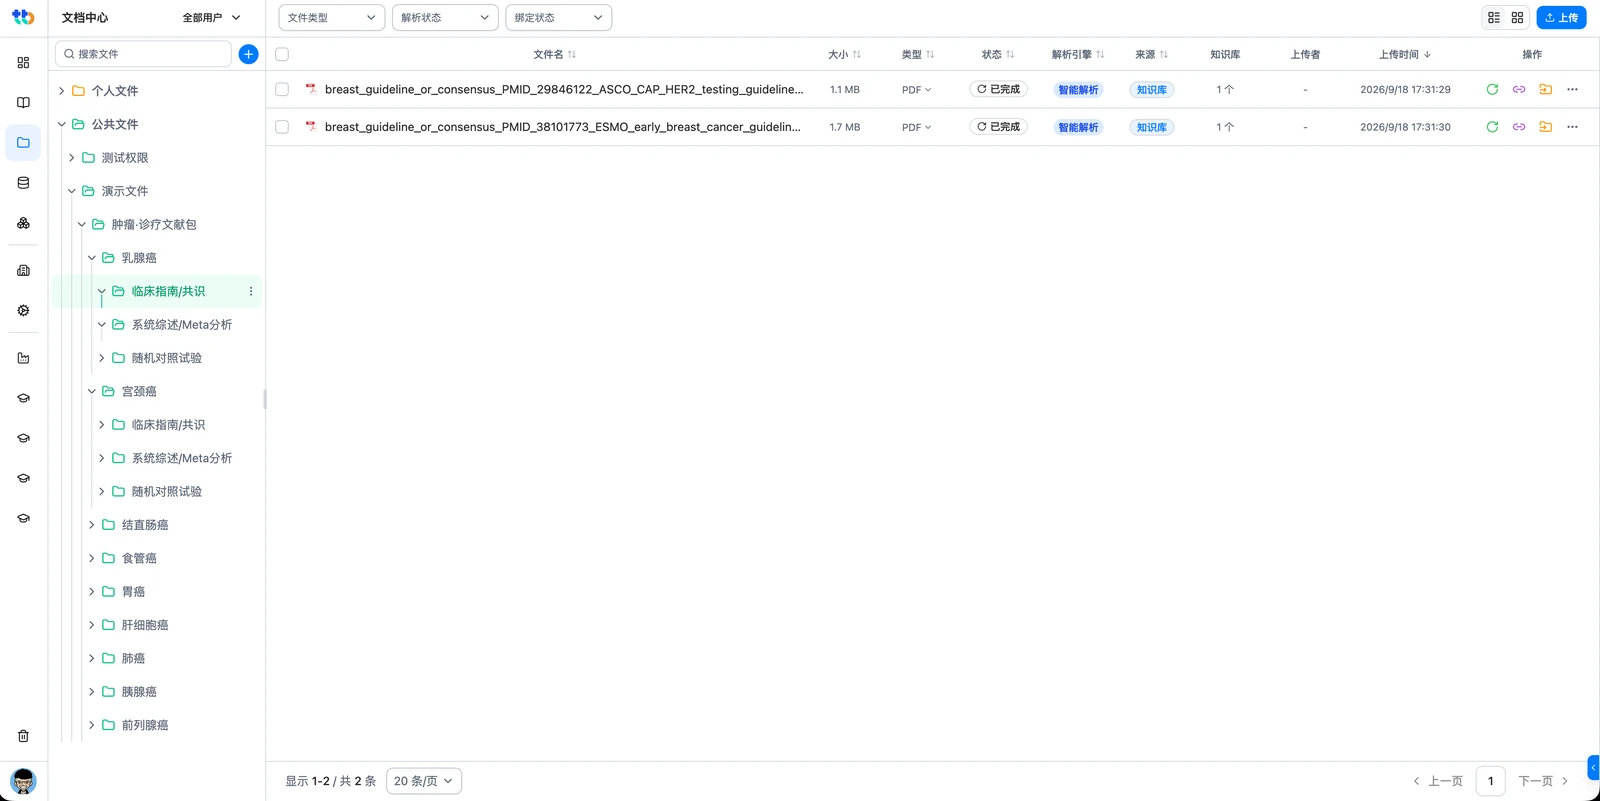Open the trash bin icon in sidebar
This screenshot has height=801, width=1600.
click(23, 736)
